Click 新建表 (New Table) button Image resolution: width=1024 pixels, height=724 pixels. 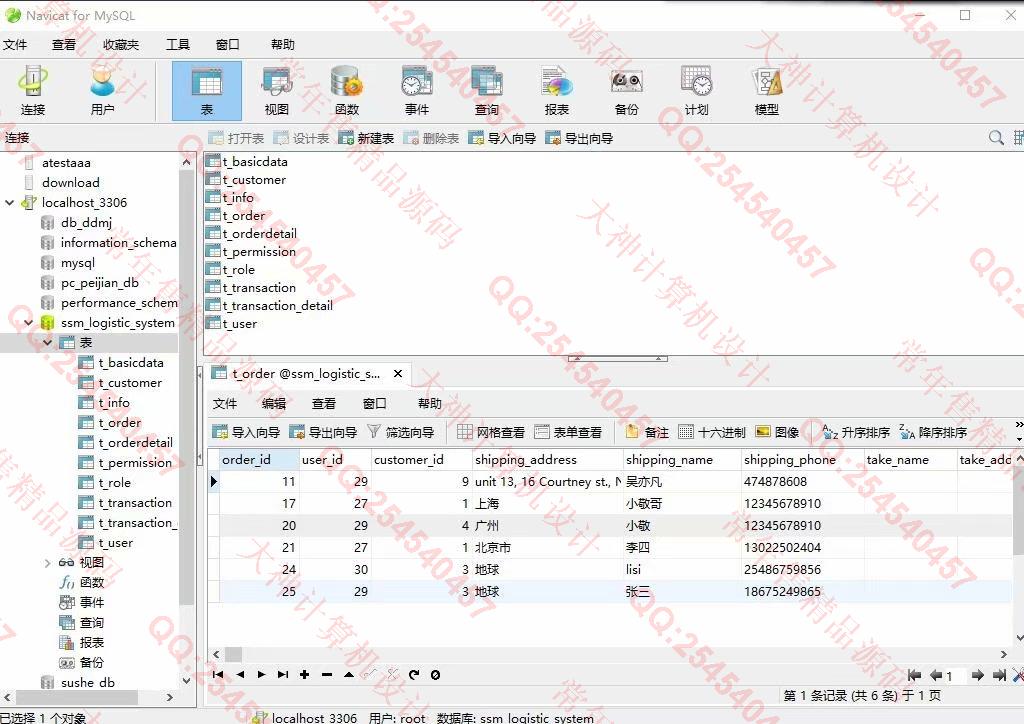coord(366,138)
